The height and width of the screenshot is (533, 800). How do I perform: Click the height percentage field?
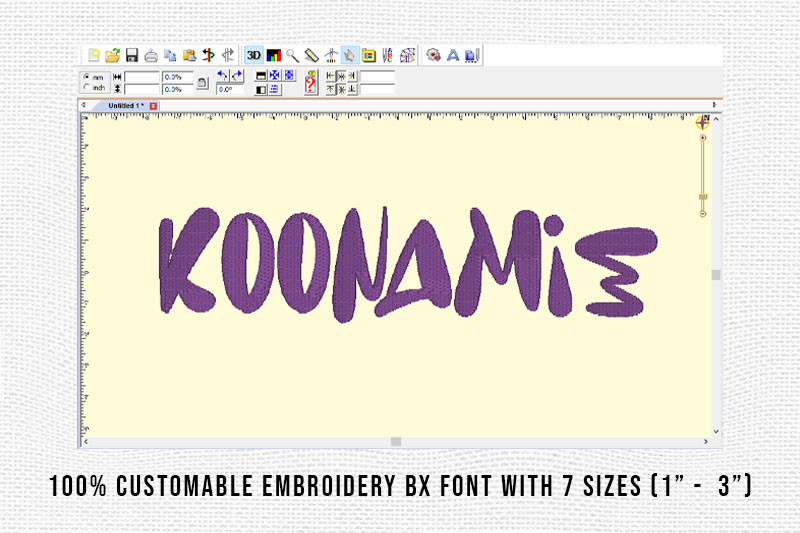click(x=178, y=89)
